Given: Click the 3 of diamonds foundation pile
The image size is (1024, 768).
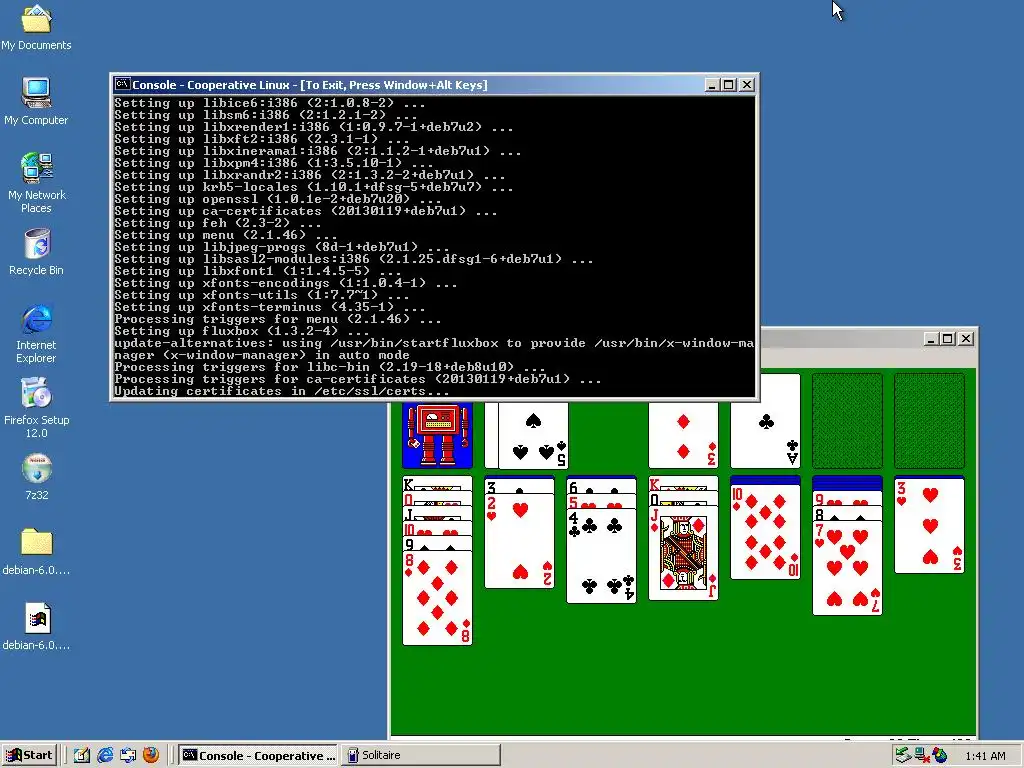Looking at the screenshot, I should point(683,434).
